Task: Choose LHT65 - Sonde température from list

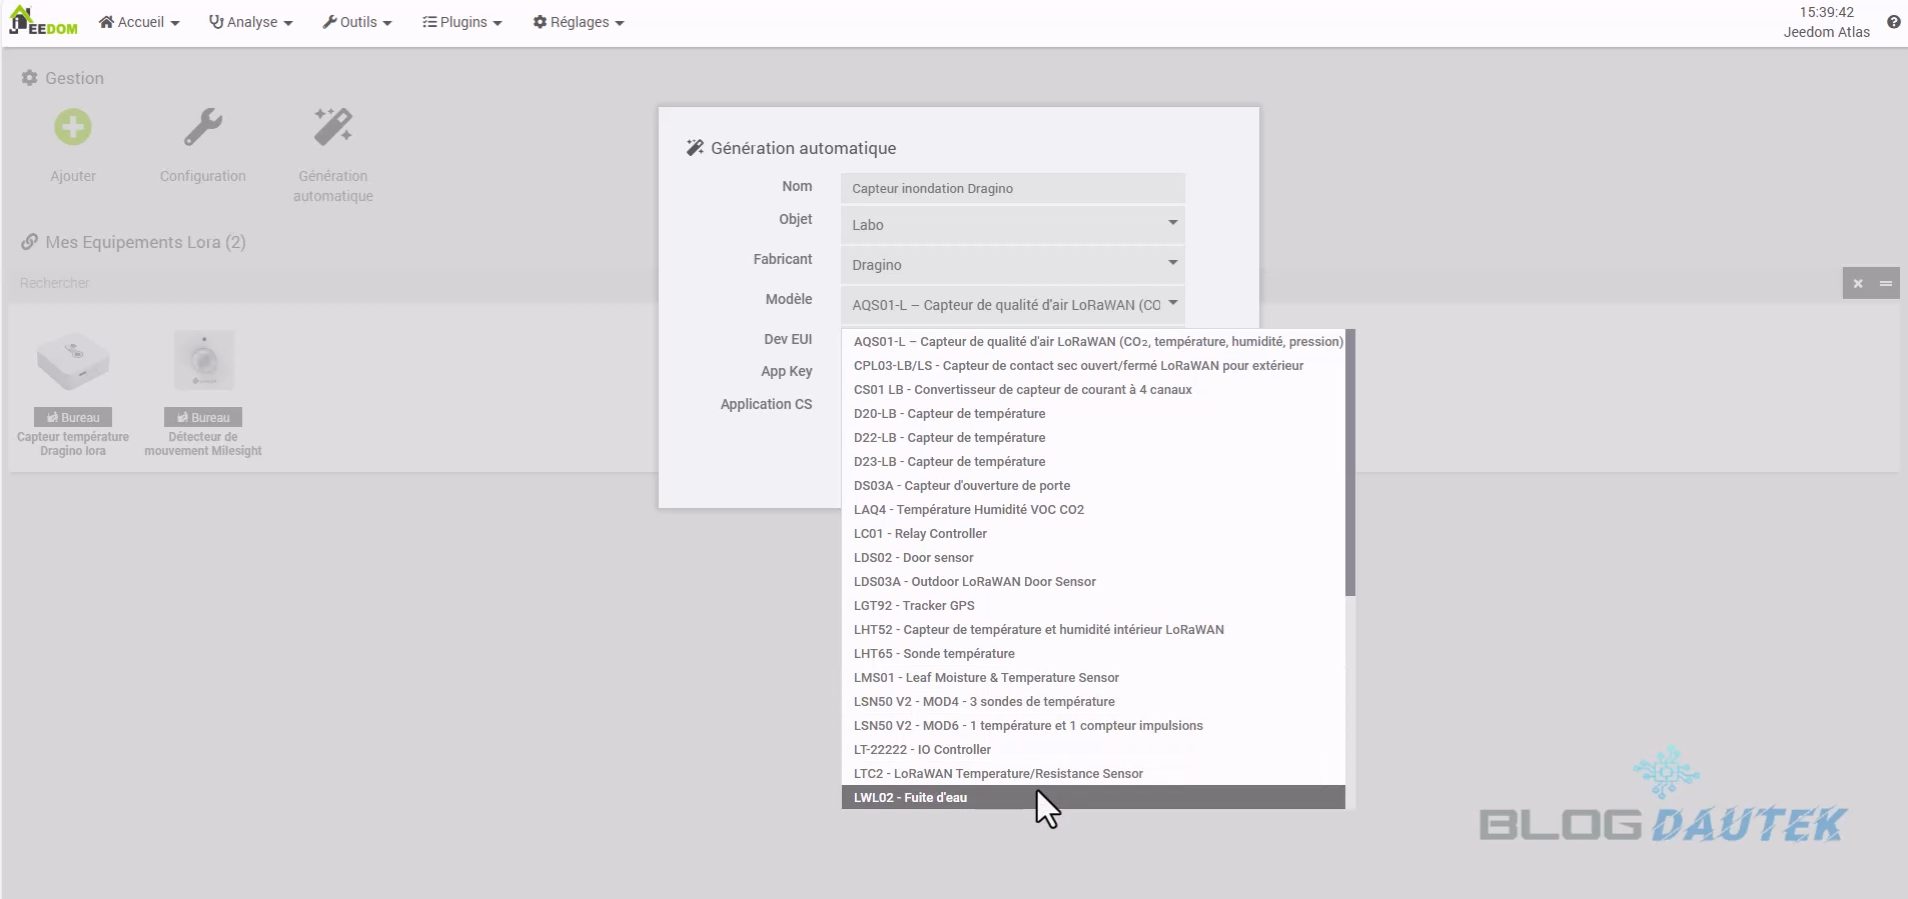Action: tap(934, 654)
